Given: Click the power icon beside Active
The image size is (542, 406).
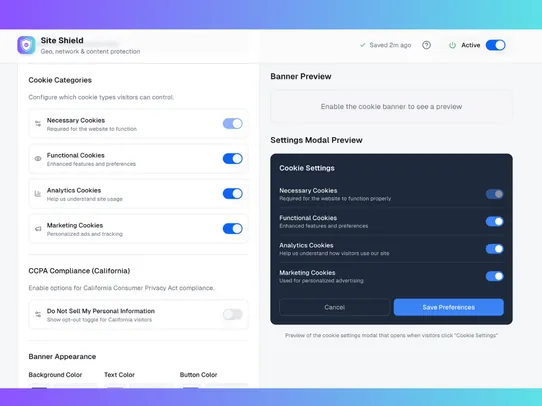Looking at the screenshot, I should tap(452, 45).
